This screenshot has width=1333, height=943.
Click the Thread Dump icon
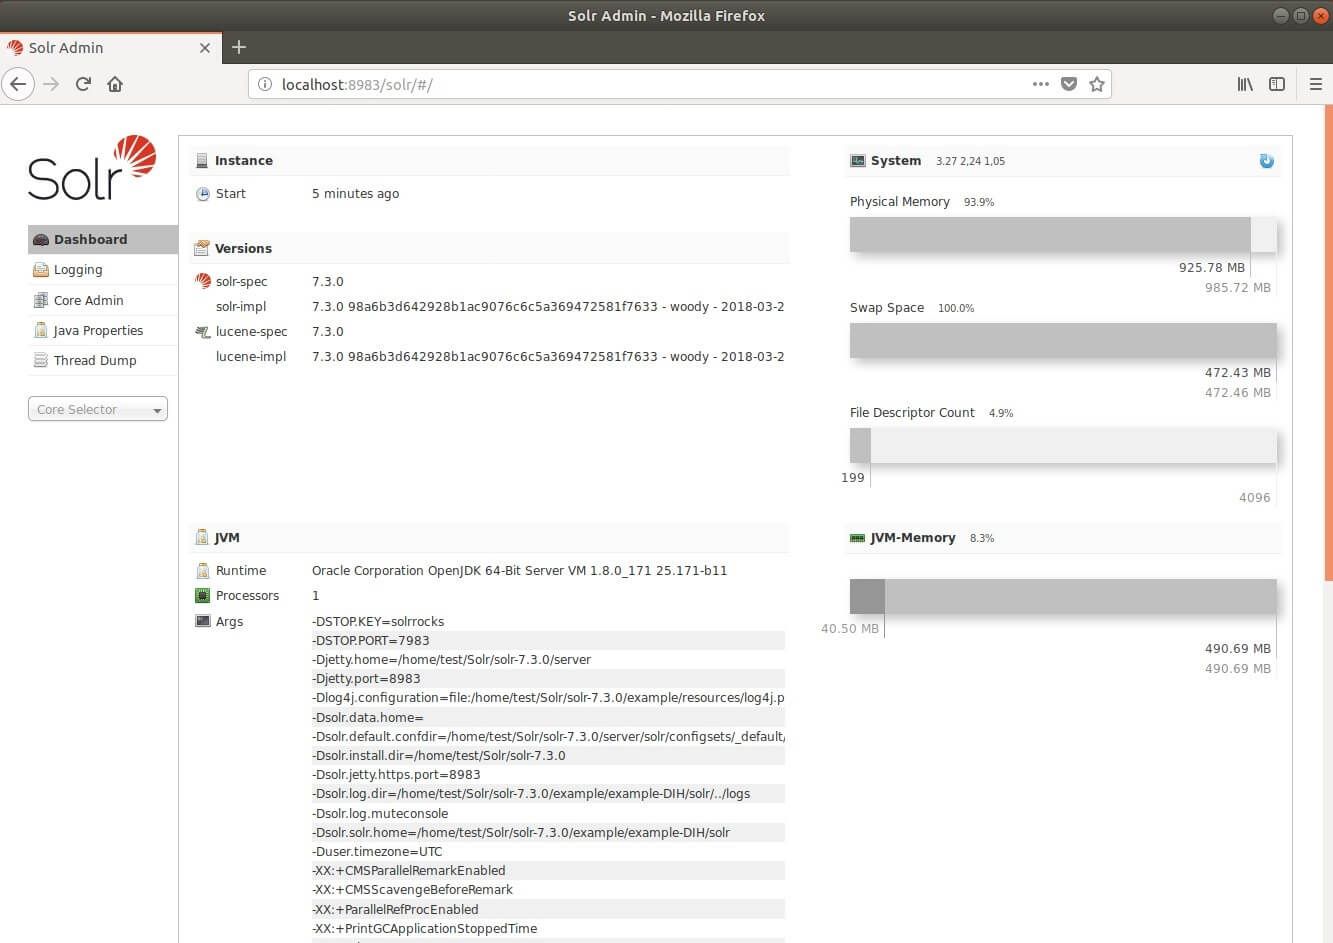[x=41, y=360]
